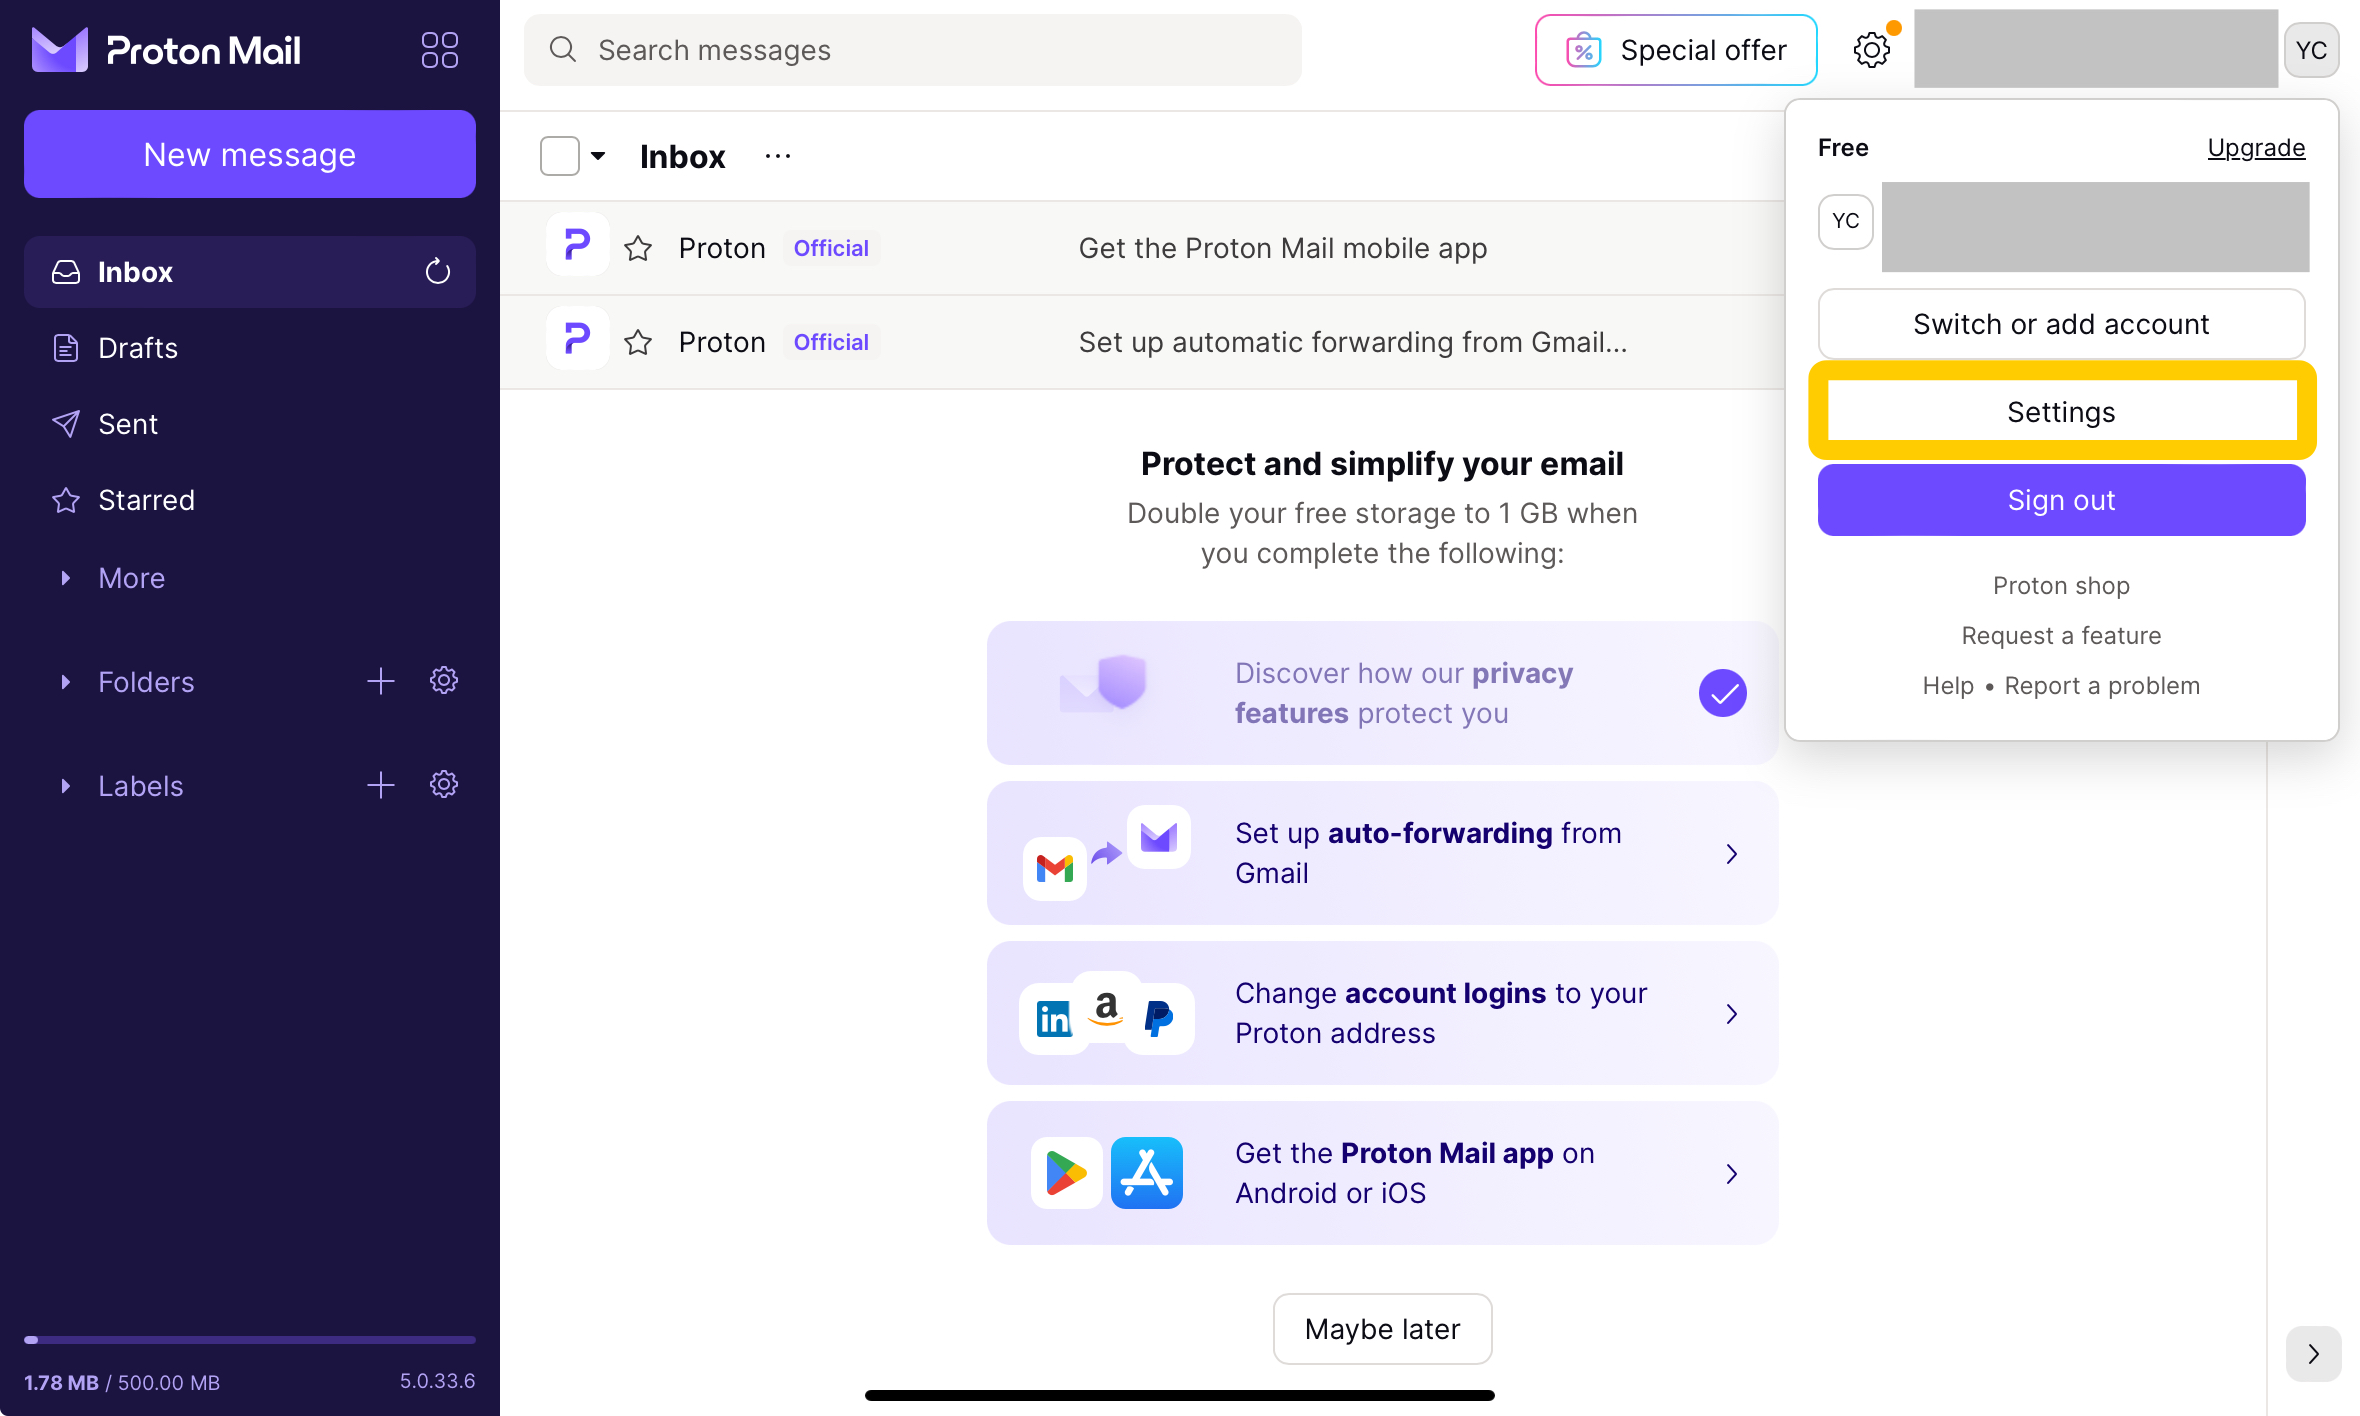The width and height of the screenshot is (2360, 1416).
Task: Open the selection dropdown arrow beside the checkbox
Action: [x=598, y=156]
